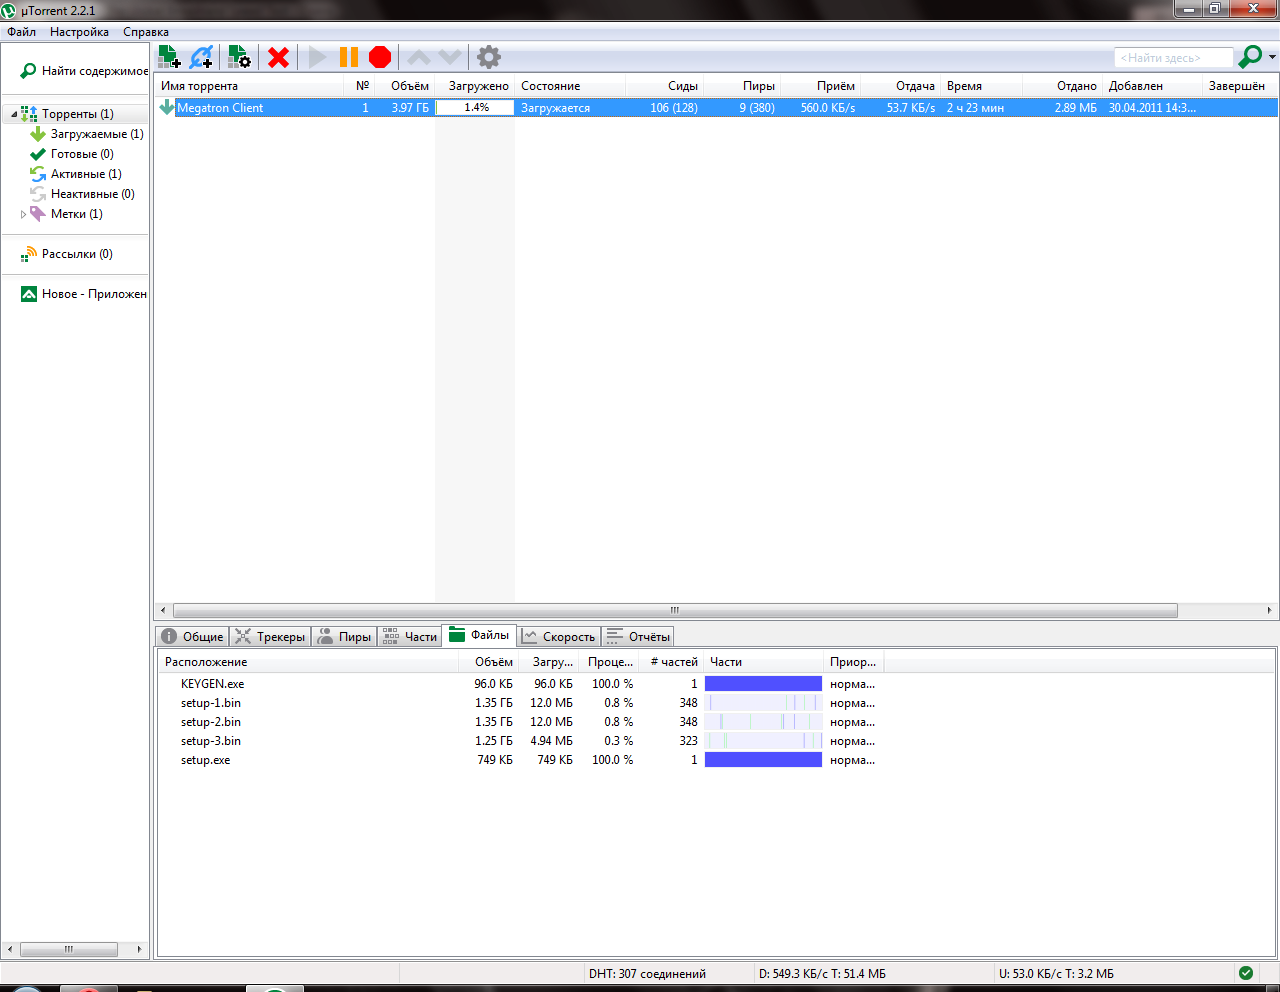The image size is (1280, 992).
Task: Click the search input field
Action: click(1173, 58)
